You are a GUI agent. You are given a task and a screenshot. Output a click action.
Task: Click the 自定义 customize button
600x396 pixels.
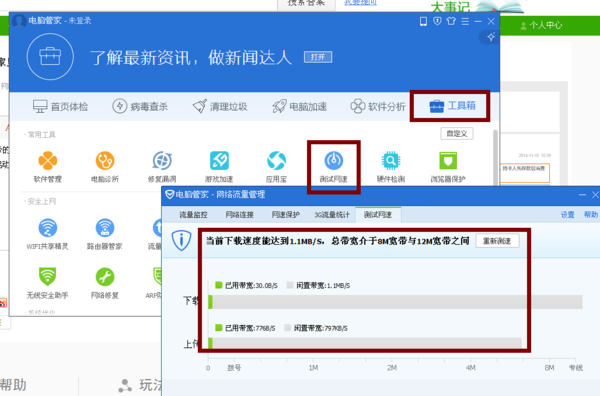coord(457,134)
